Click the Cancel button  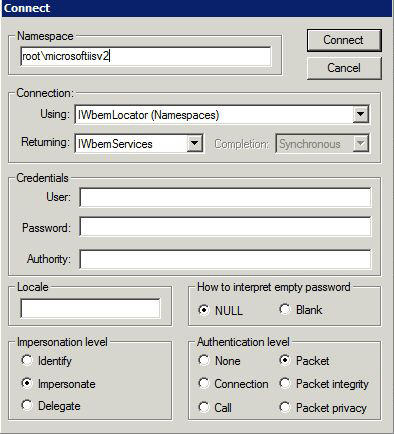[x=344, y=68]
